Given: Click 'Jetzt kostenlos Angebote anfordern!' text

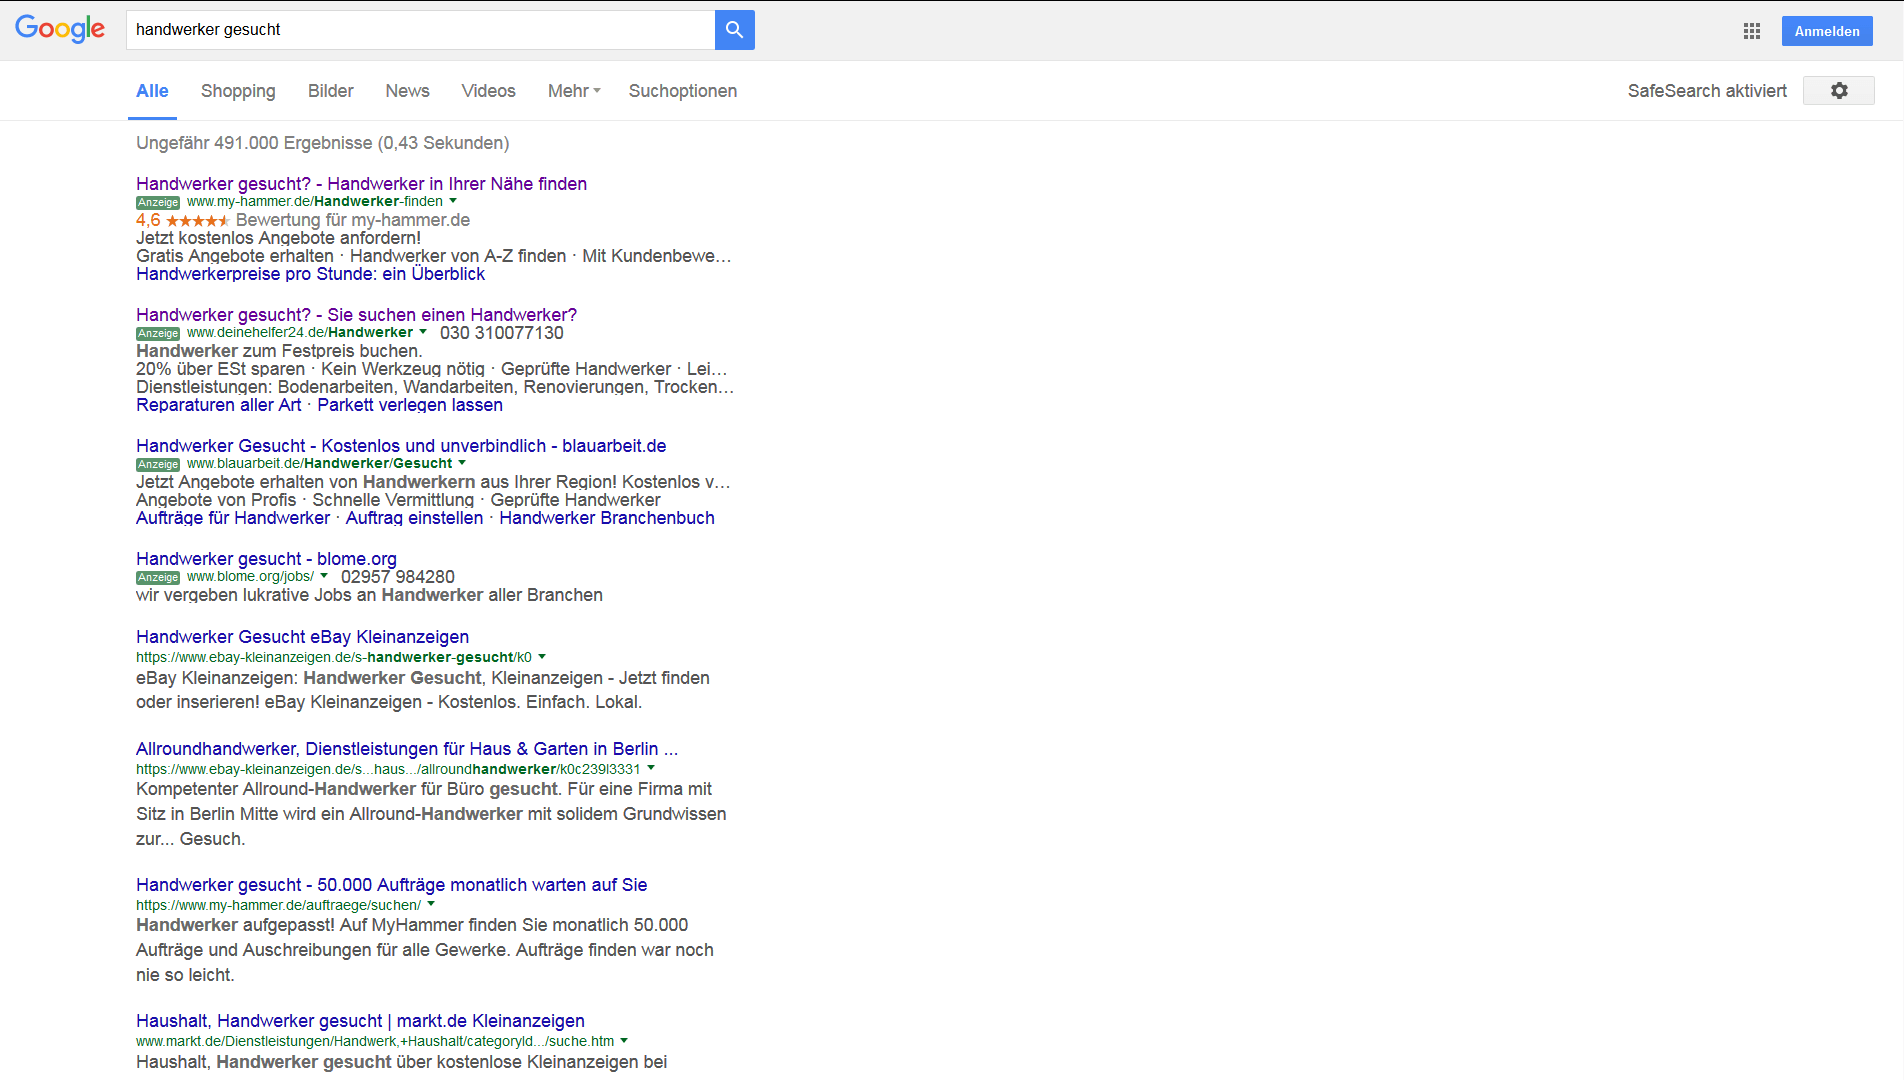Looking at the screenshot, I should coord(278,238).
